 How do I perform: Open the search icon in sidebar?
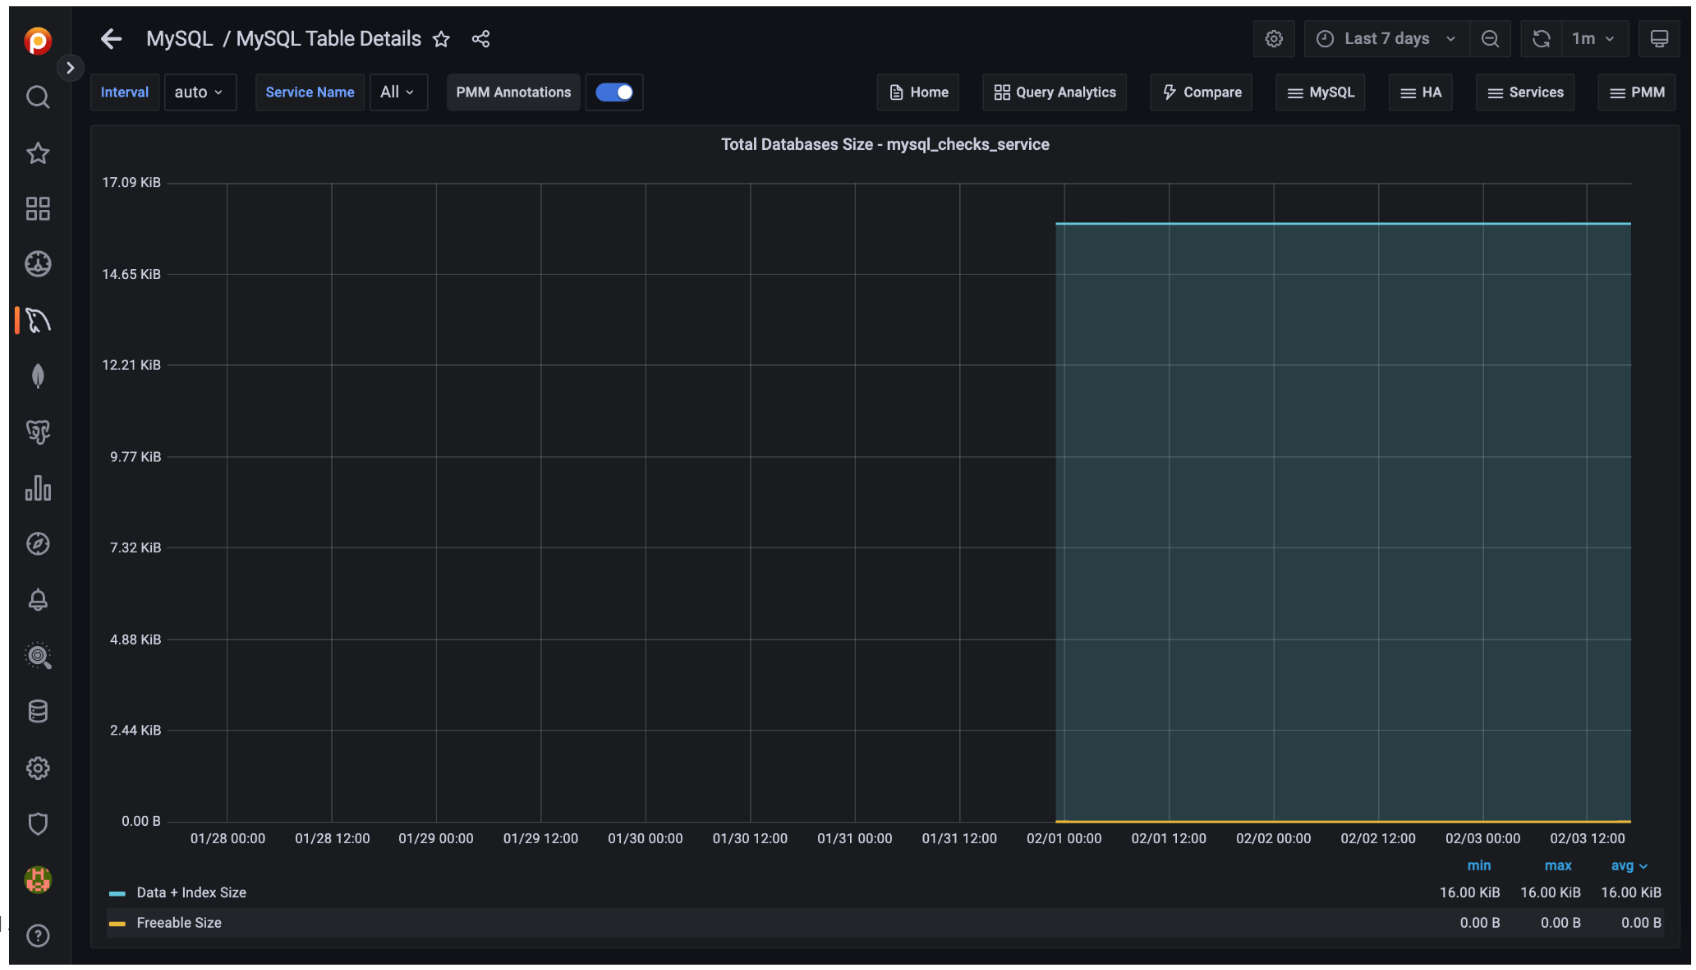click(x=38, y=97)
